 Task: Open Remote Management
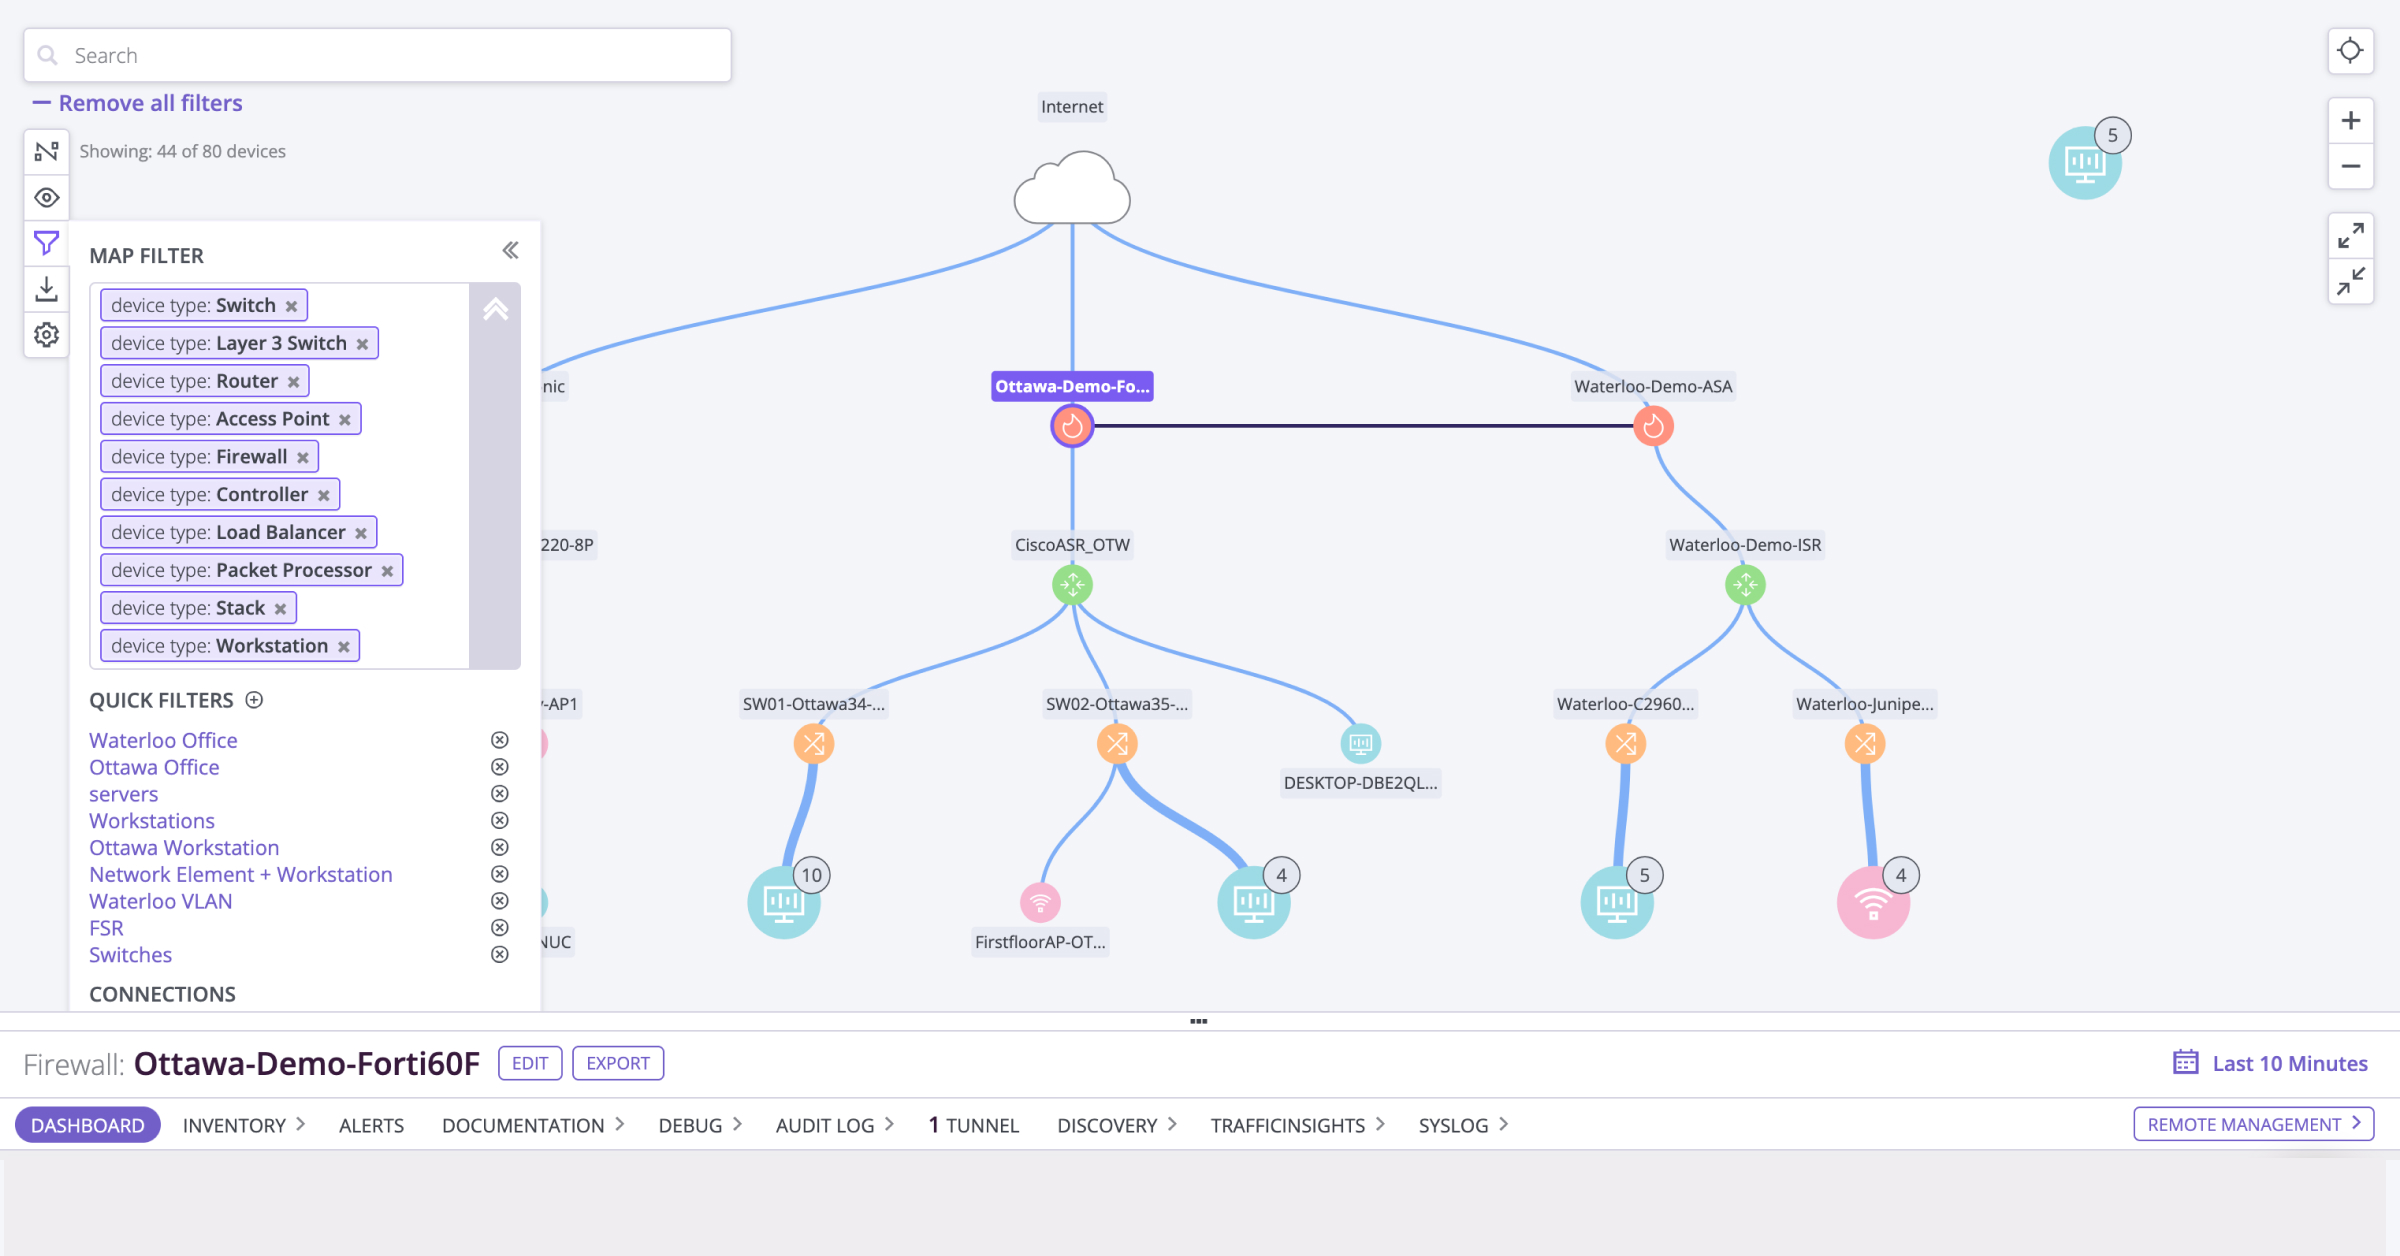(x=2254, y=1124)
